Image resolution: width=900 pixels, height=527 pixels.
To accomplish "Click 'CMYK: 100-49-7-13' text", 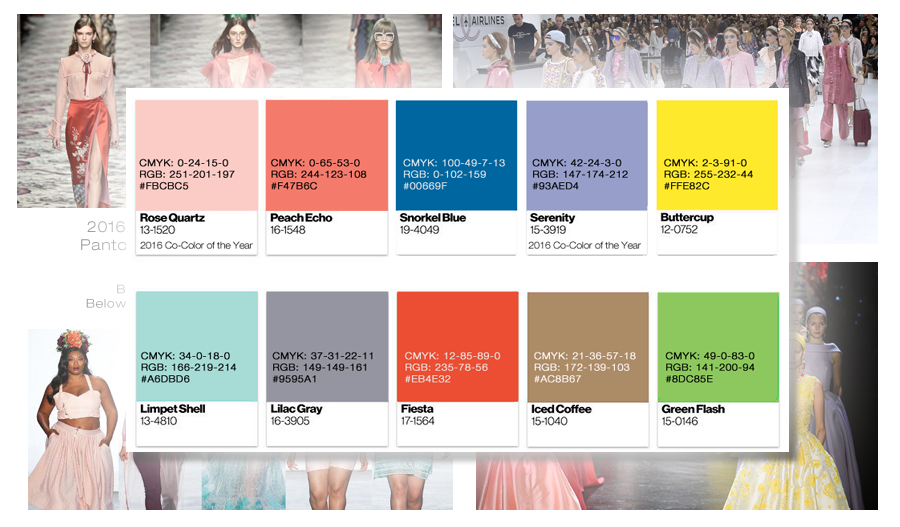I will (454, 163).
